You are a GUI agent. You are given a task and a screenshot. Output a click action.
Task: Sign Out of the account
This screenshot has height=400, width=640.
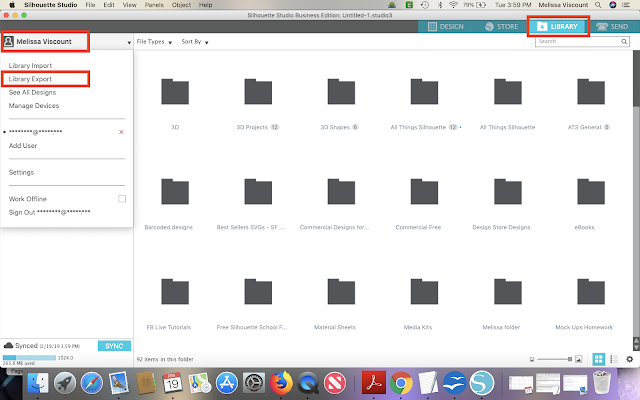(49, 212)
